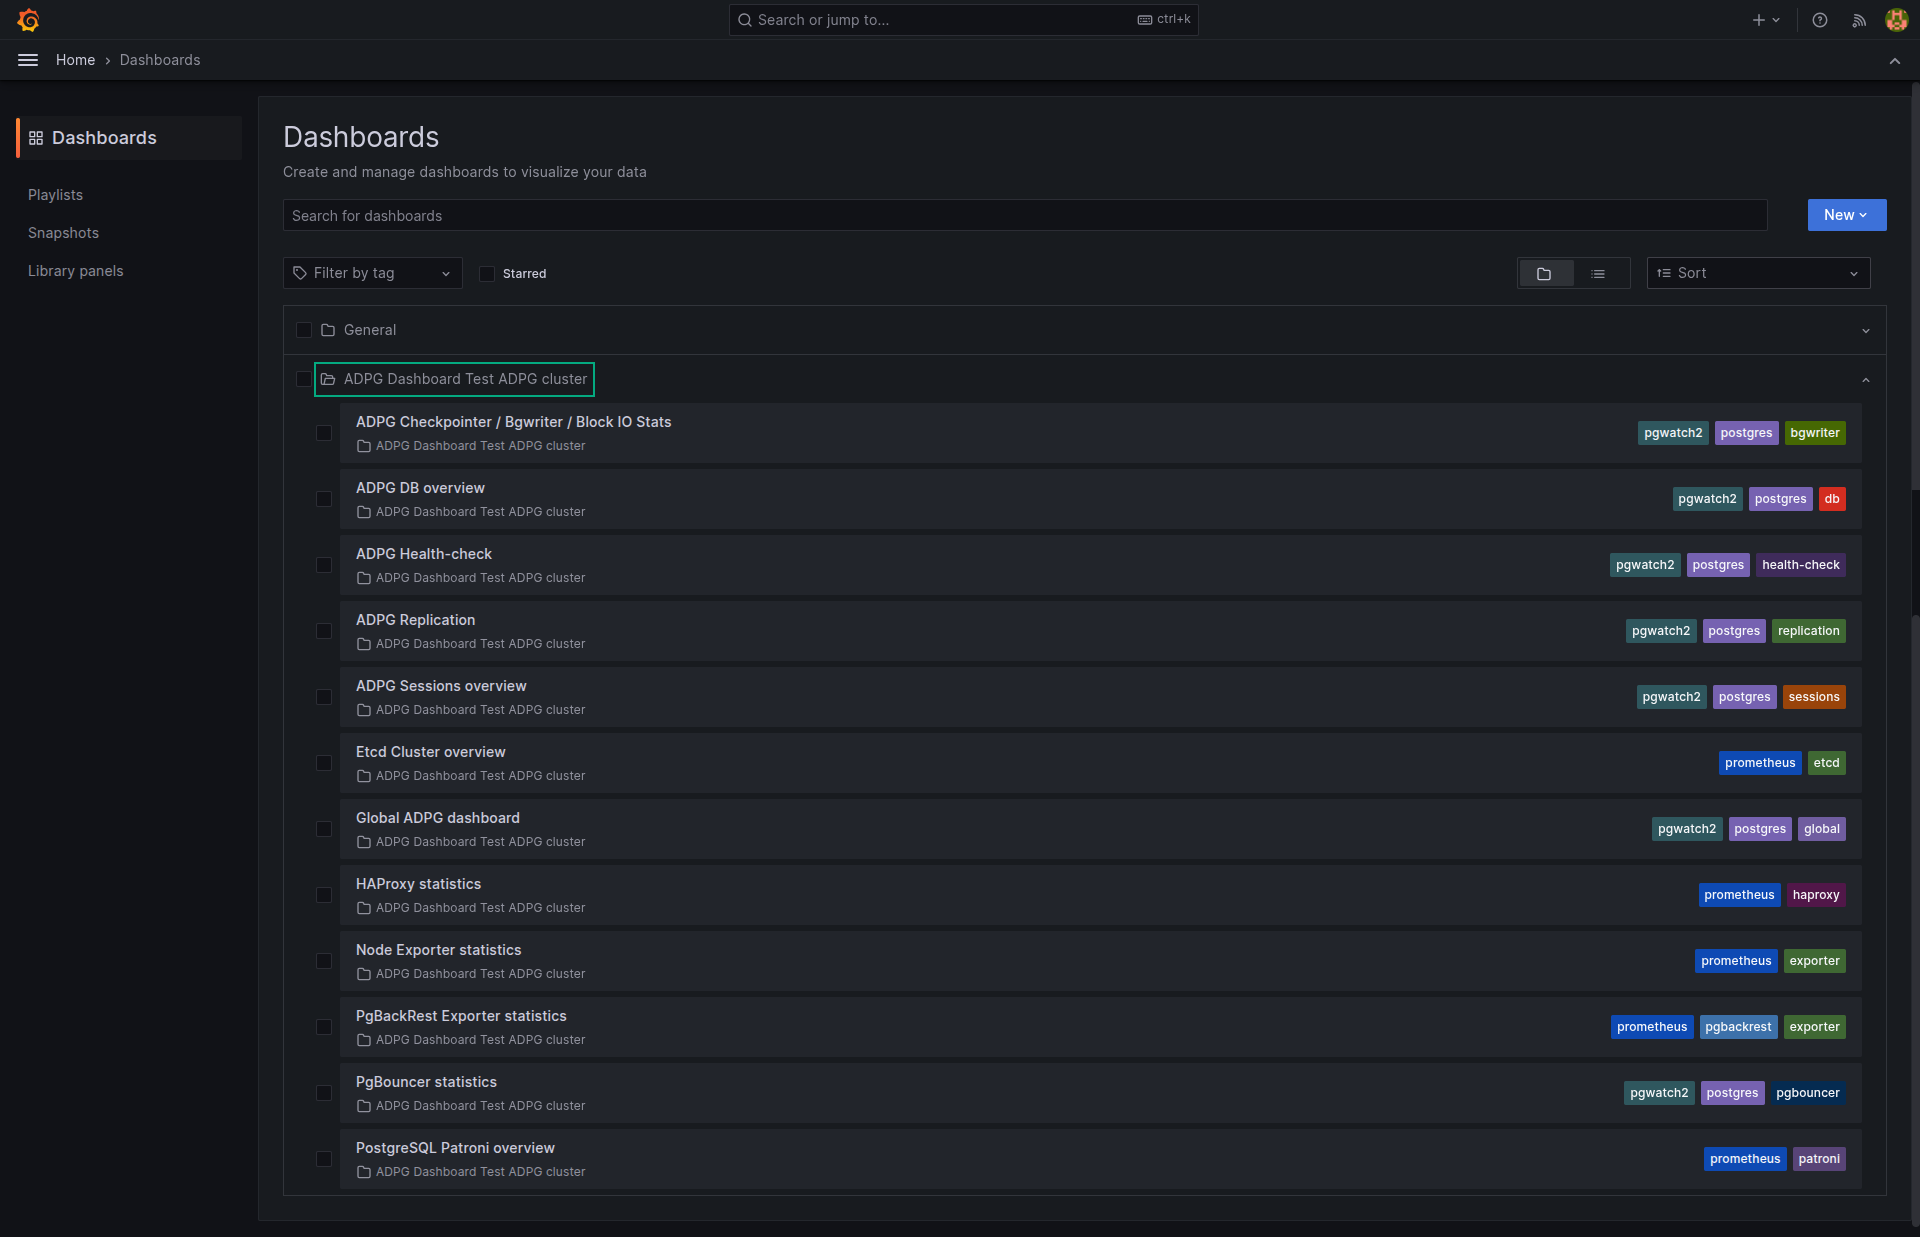Select checkbox for ADPG Replication
This screenshot has height=1237, width=1920.
click(324, 631)
